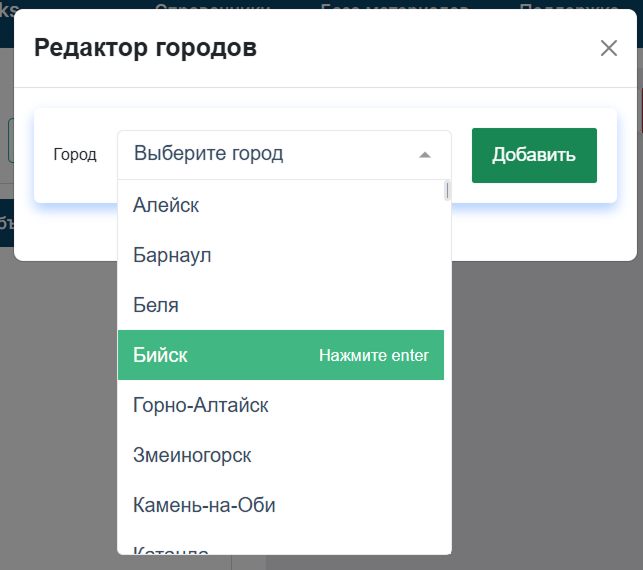Choose Змеиногорск in the city list
This screenshot has width=643, height=570.
tap(280, 455)
